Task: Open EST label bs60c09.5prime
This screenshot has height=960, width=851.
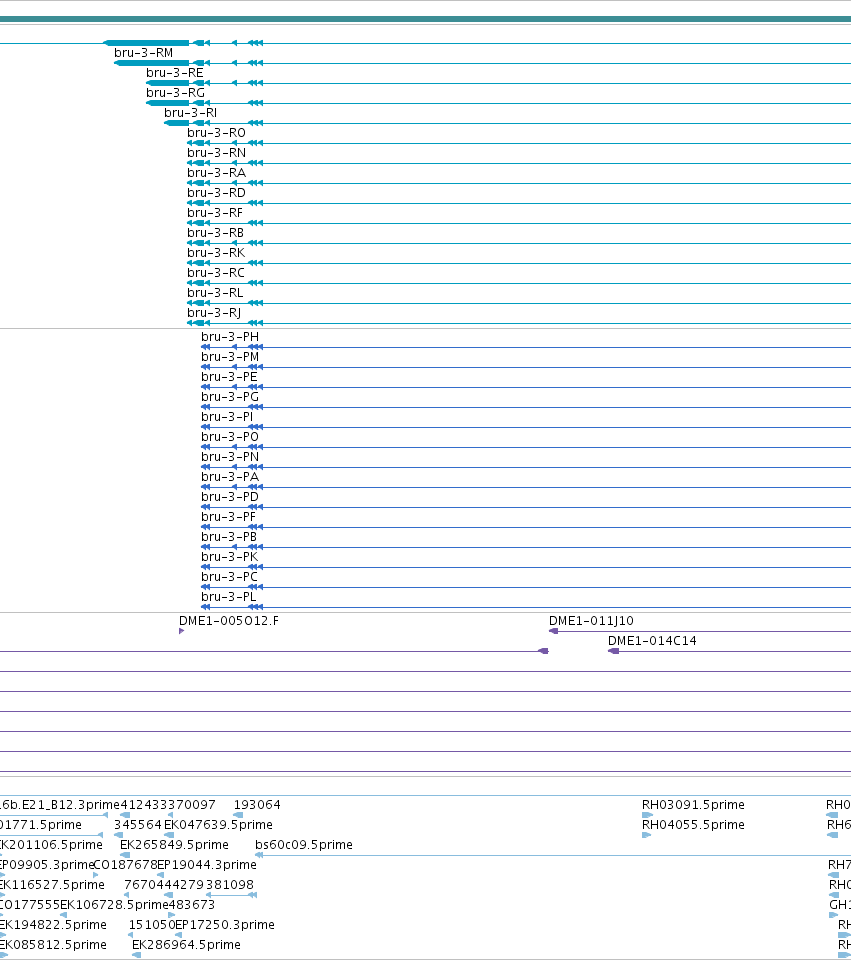Action: pyautogui.click(x=304, y=846)
